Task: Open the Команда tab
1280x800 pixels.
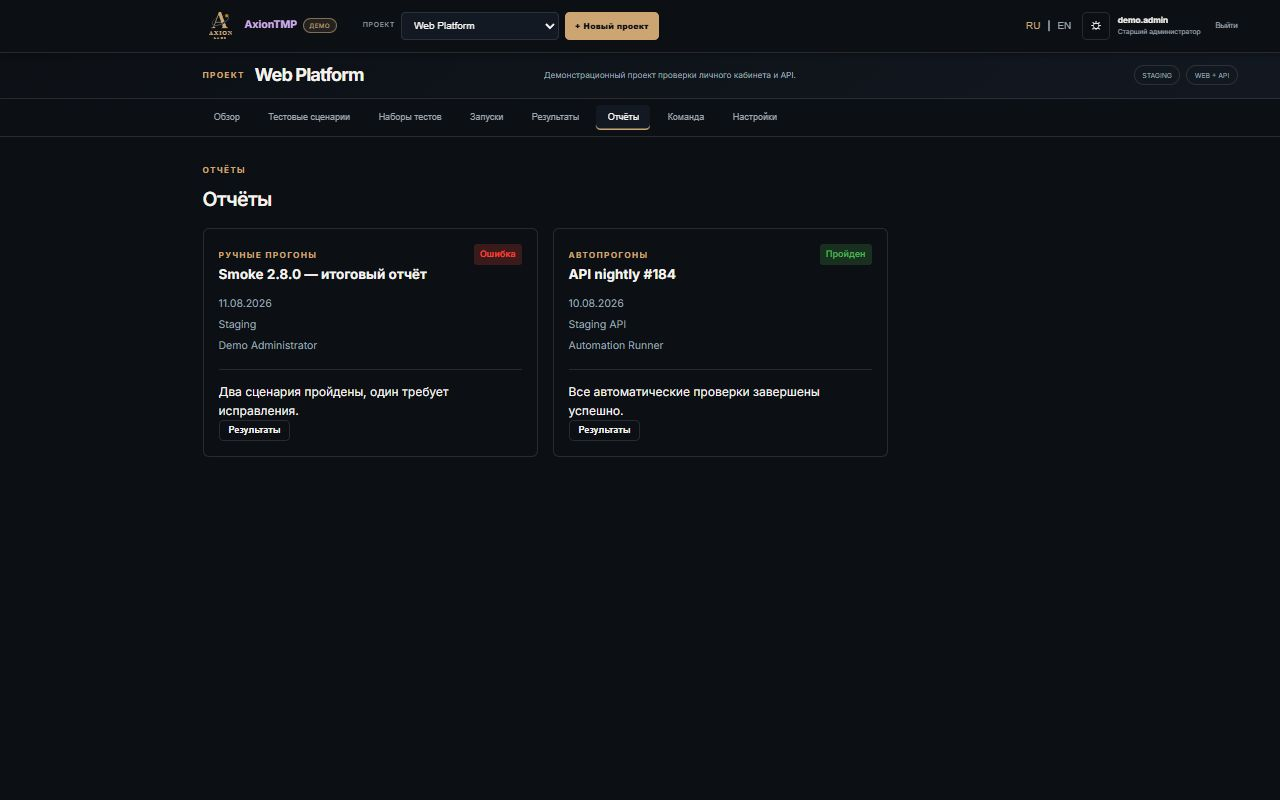Action: click(x=686, y=117)
